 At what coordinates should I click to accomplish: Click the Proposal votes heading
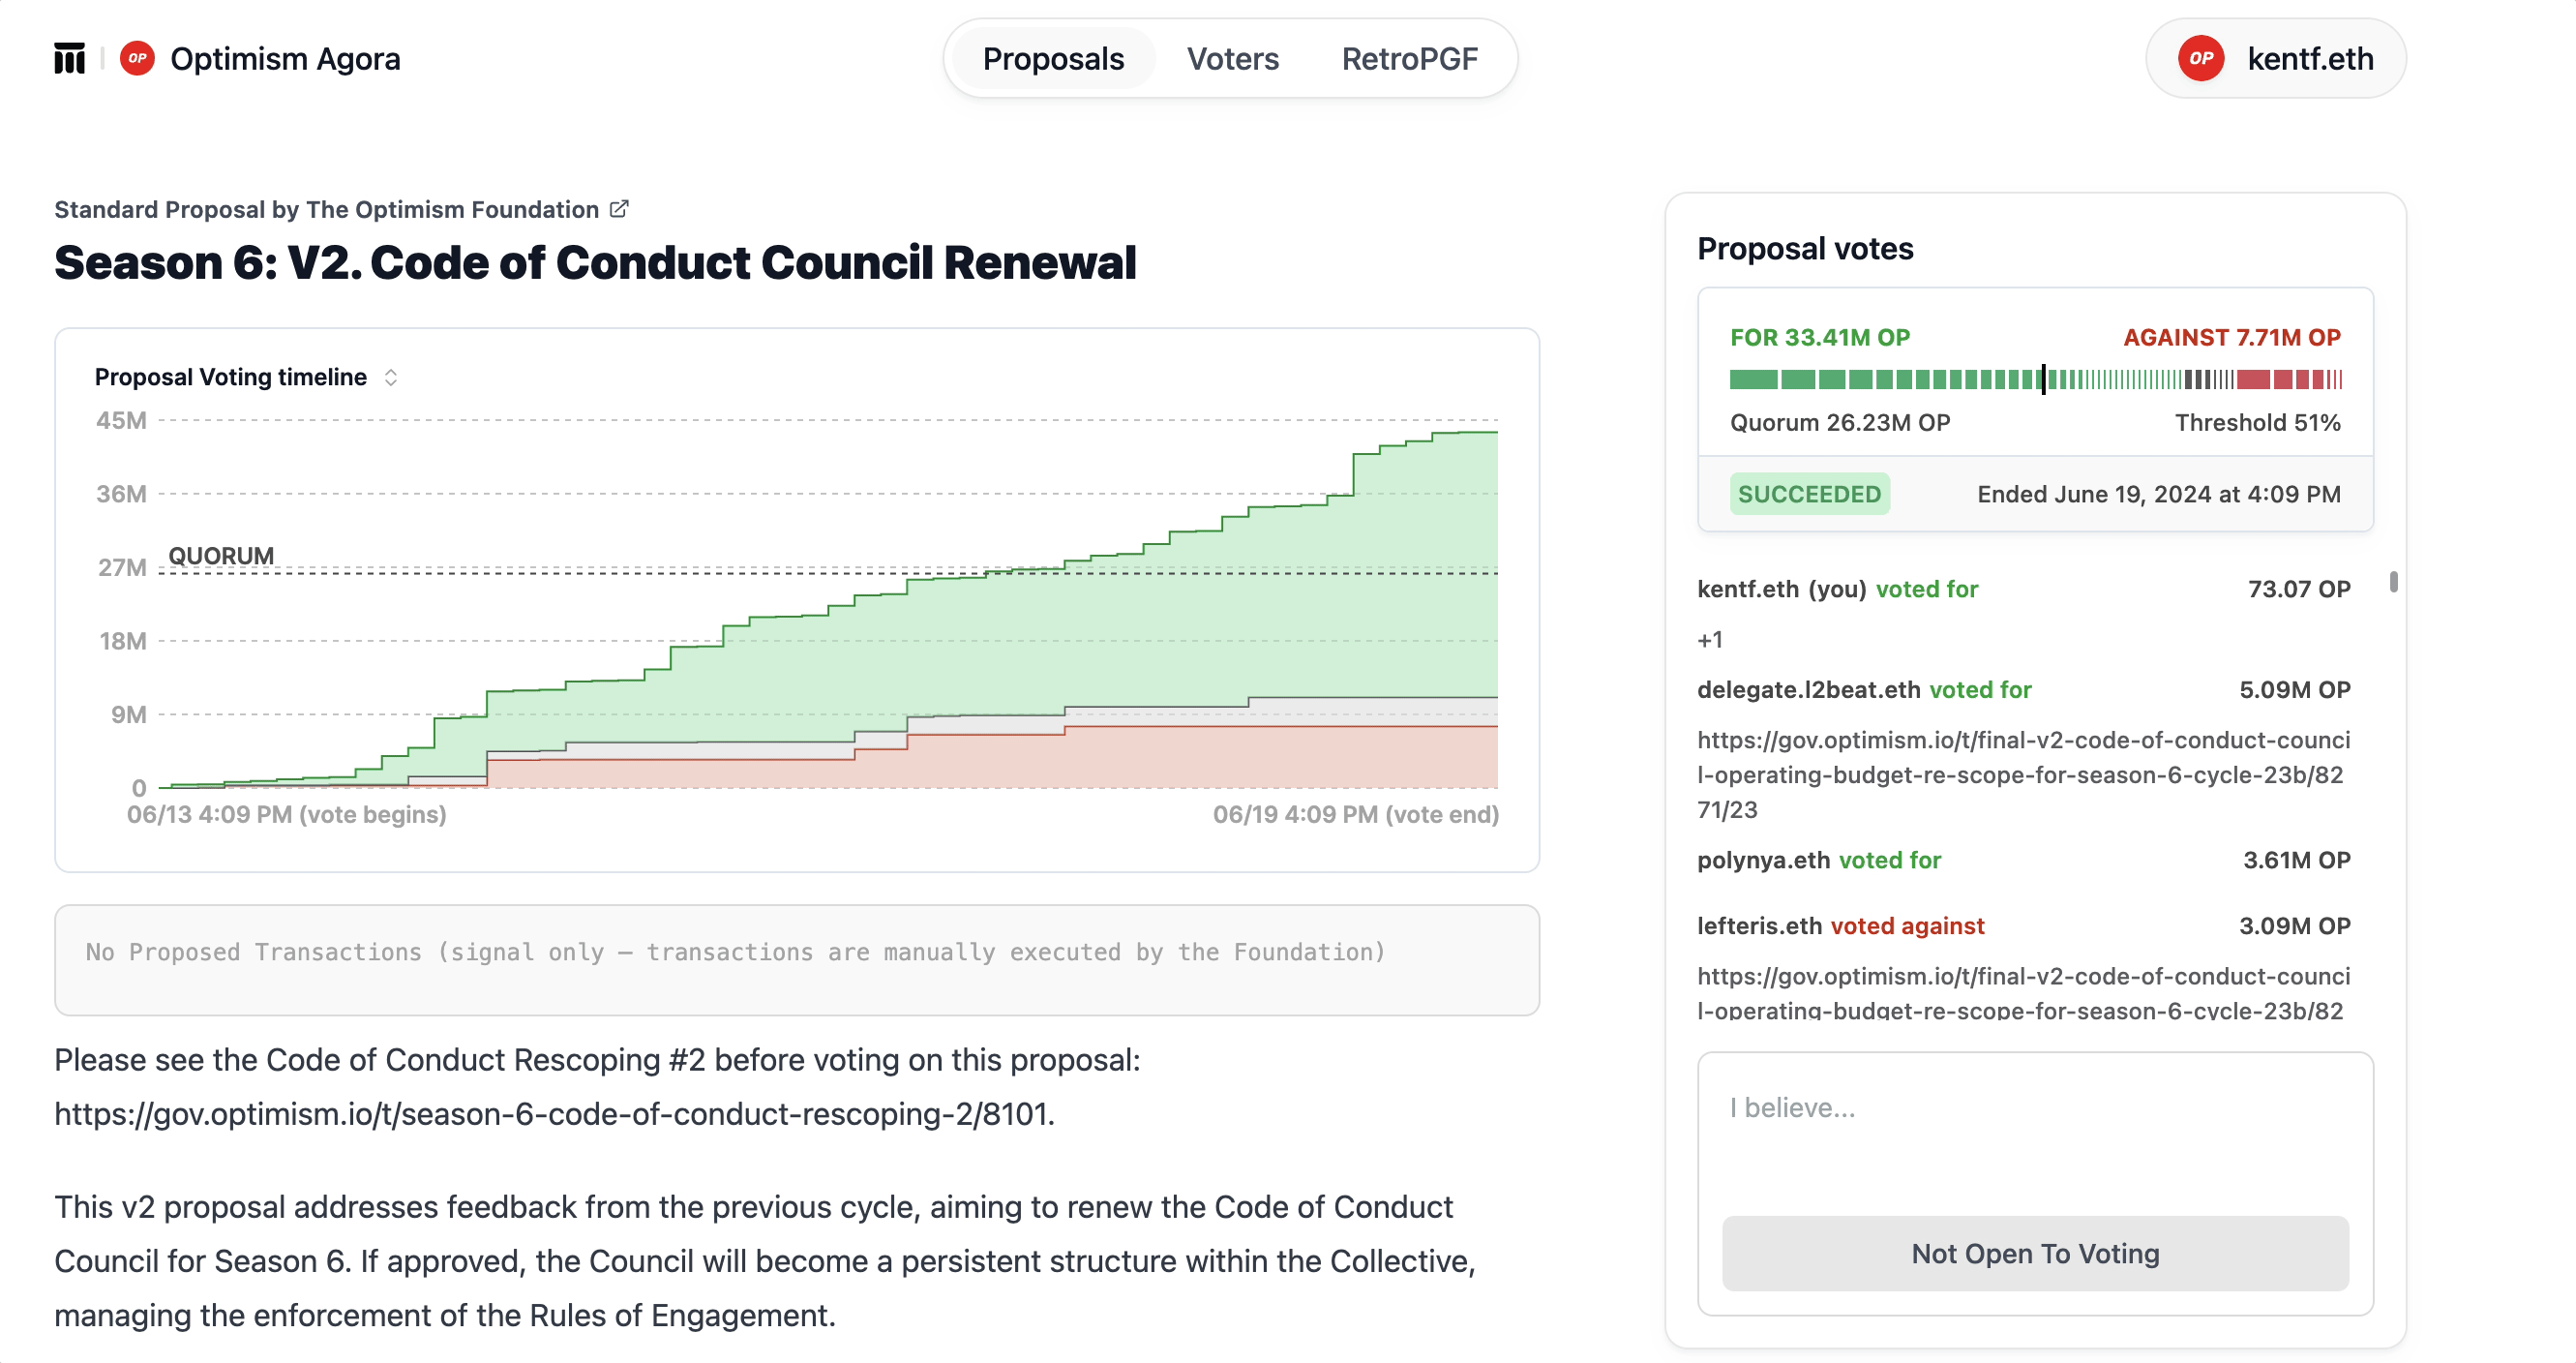coord(1805,248)
